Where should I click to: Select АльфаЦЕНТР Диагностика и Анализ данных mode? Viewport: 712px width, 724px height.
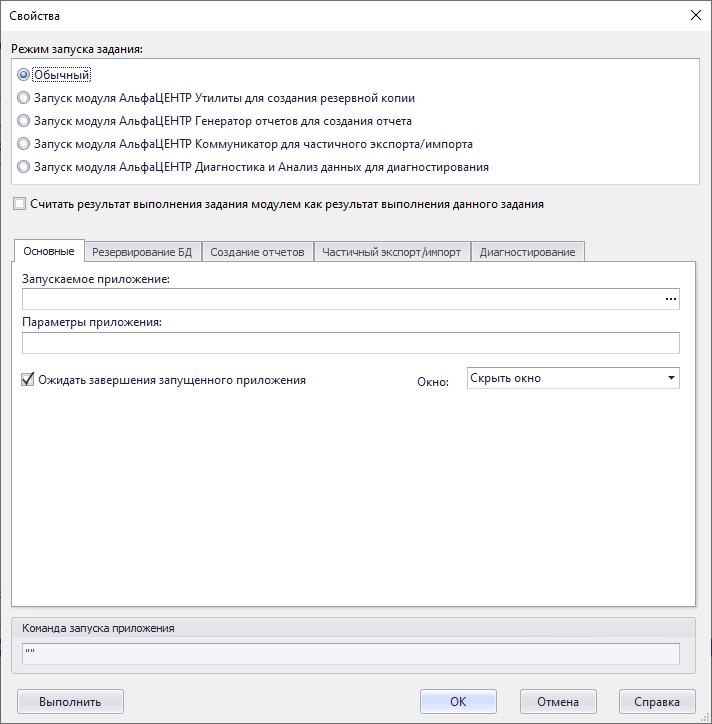coord(24,167)
